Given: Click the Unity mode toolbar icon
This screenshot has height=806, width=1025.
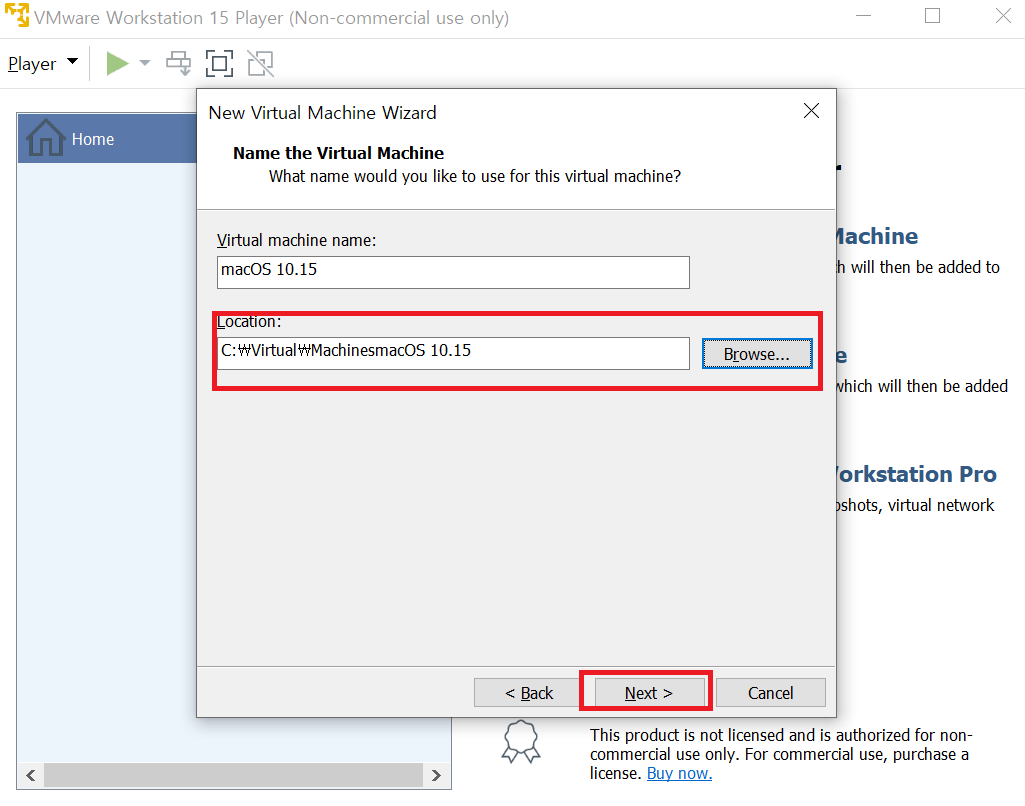Looking at the screenshot, I should click(x=260, y=64).
